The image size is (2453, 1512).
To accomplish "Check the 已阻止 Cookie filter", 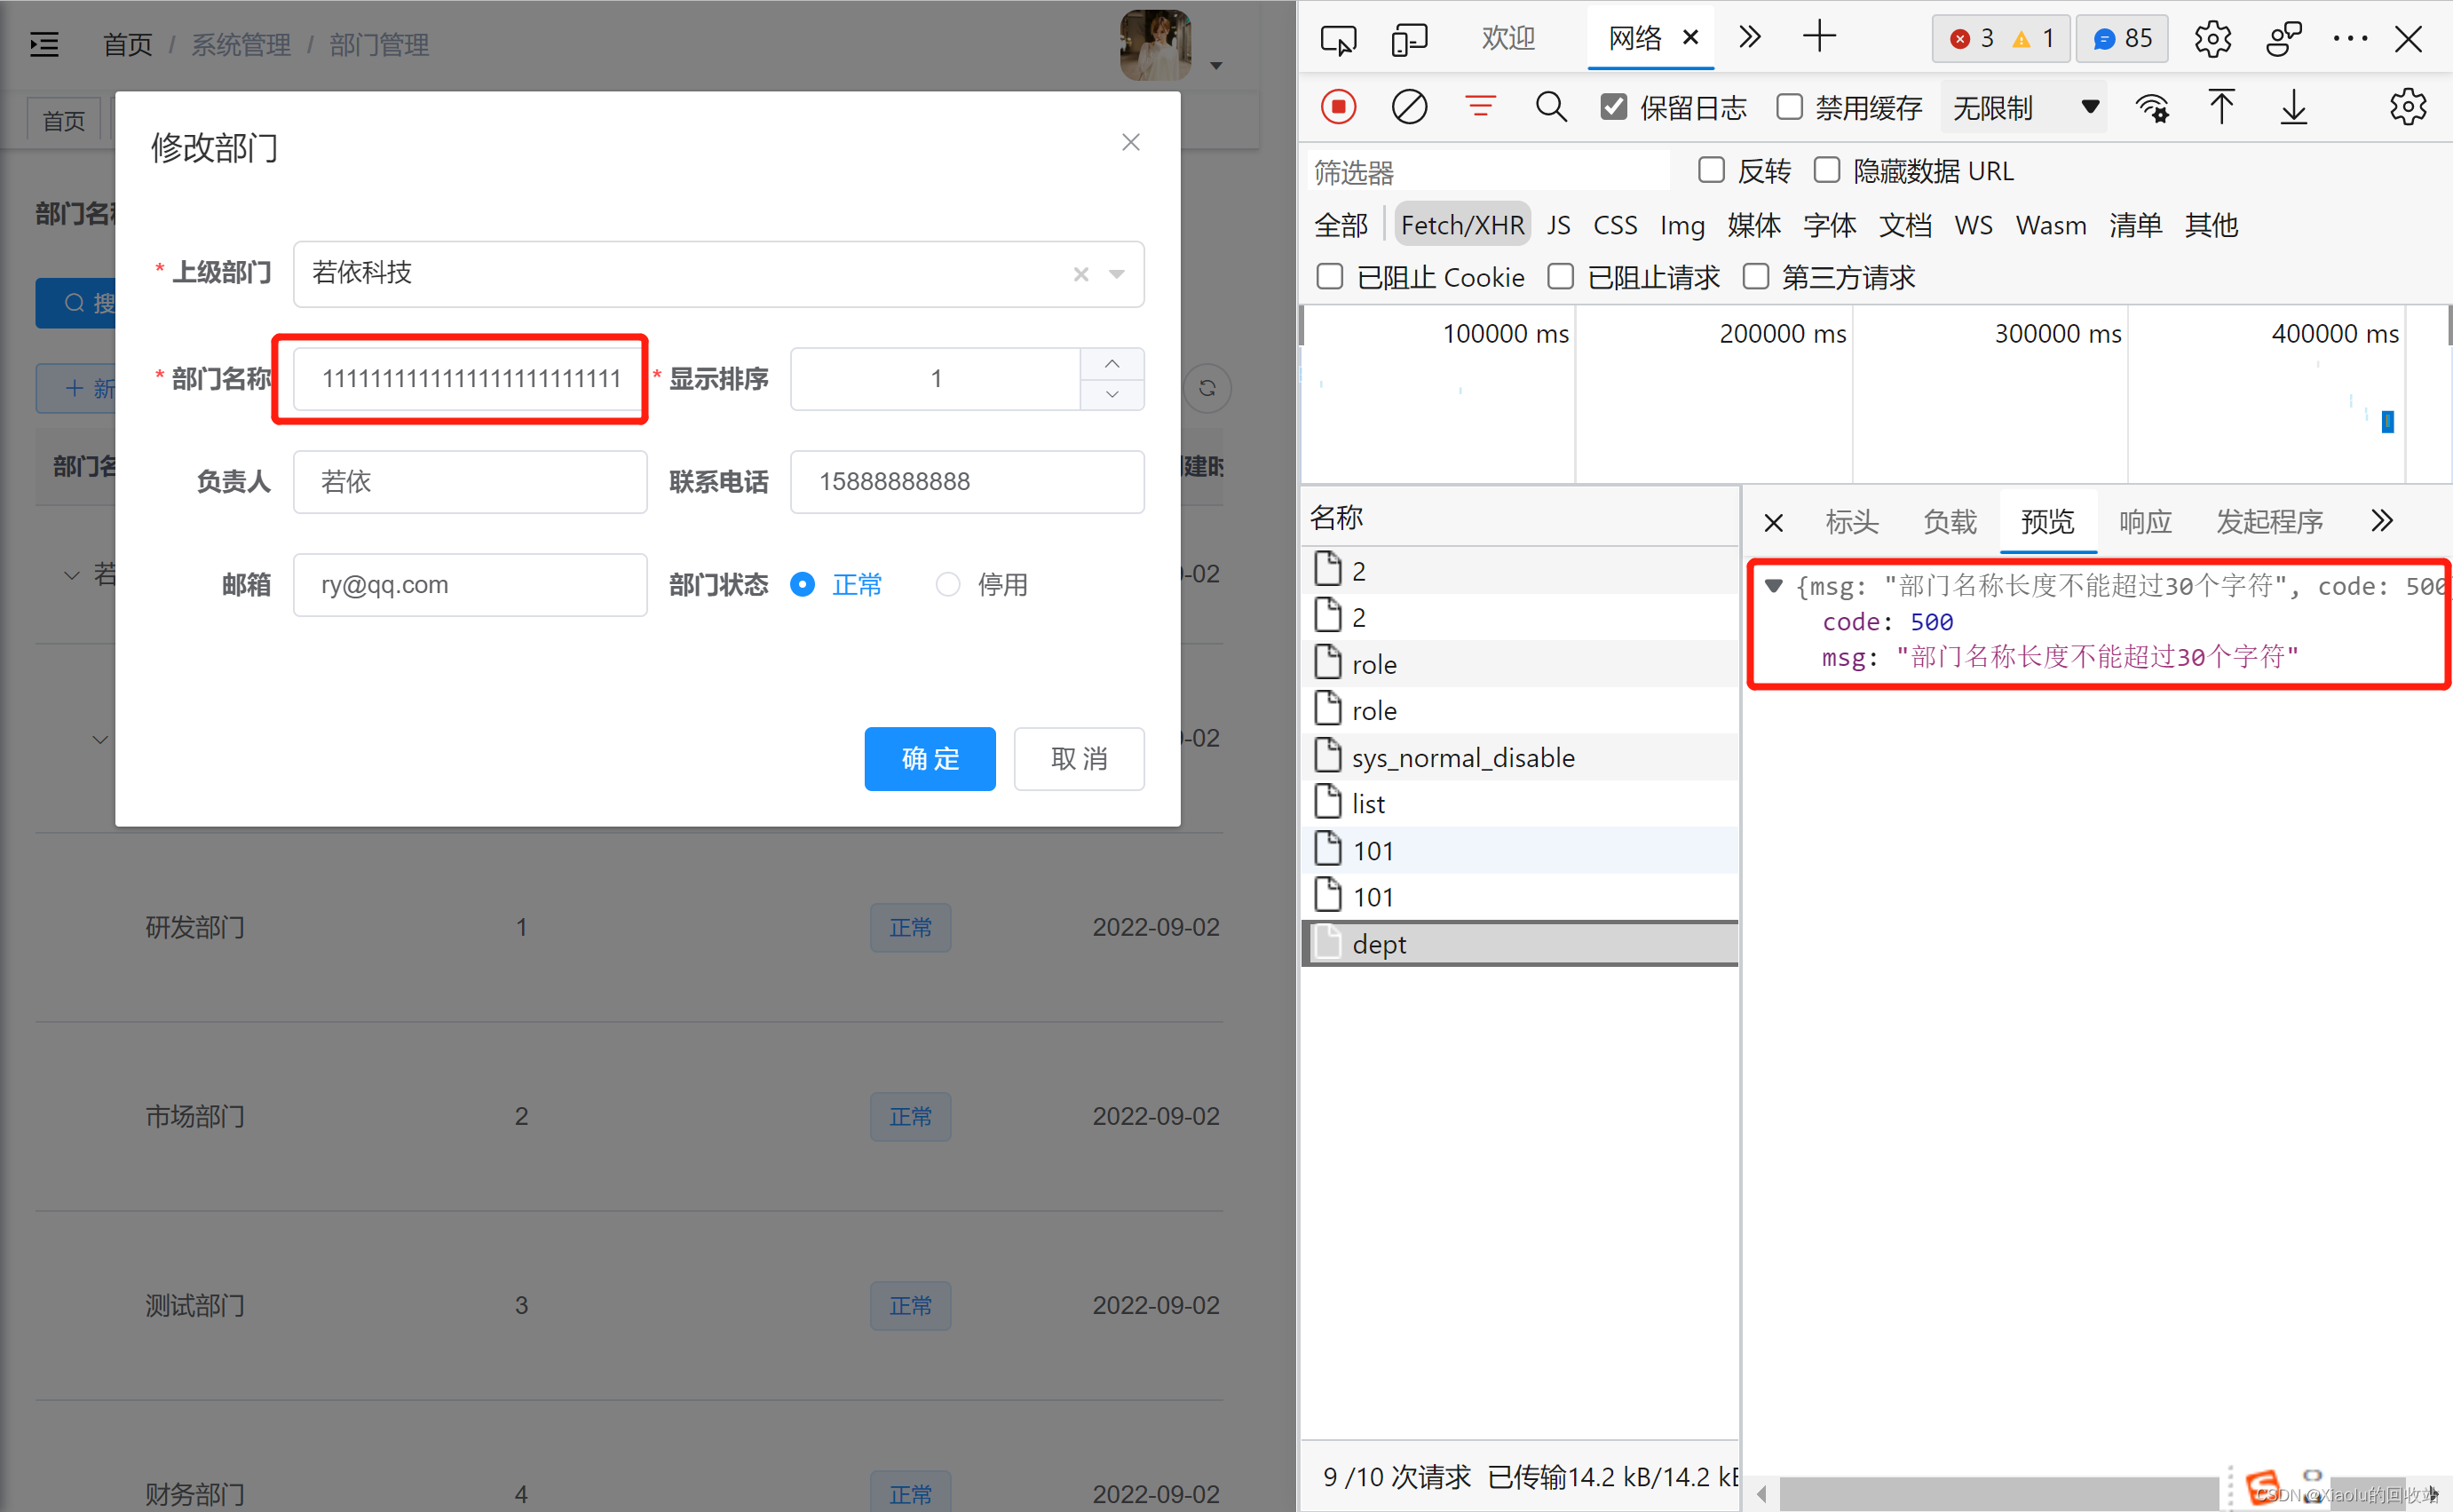I will [x=1329, y=277].
